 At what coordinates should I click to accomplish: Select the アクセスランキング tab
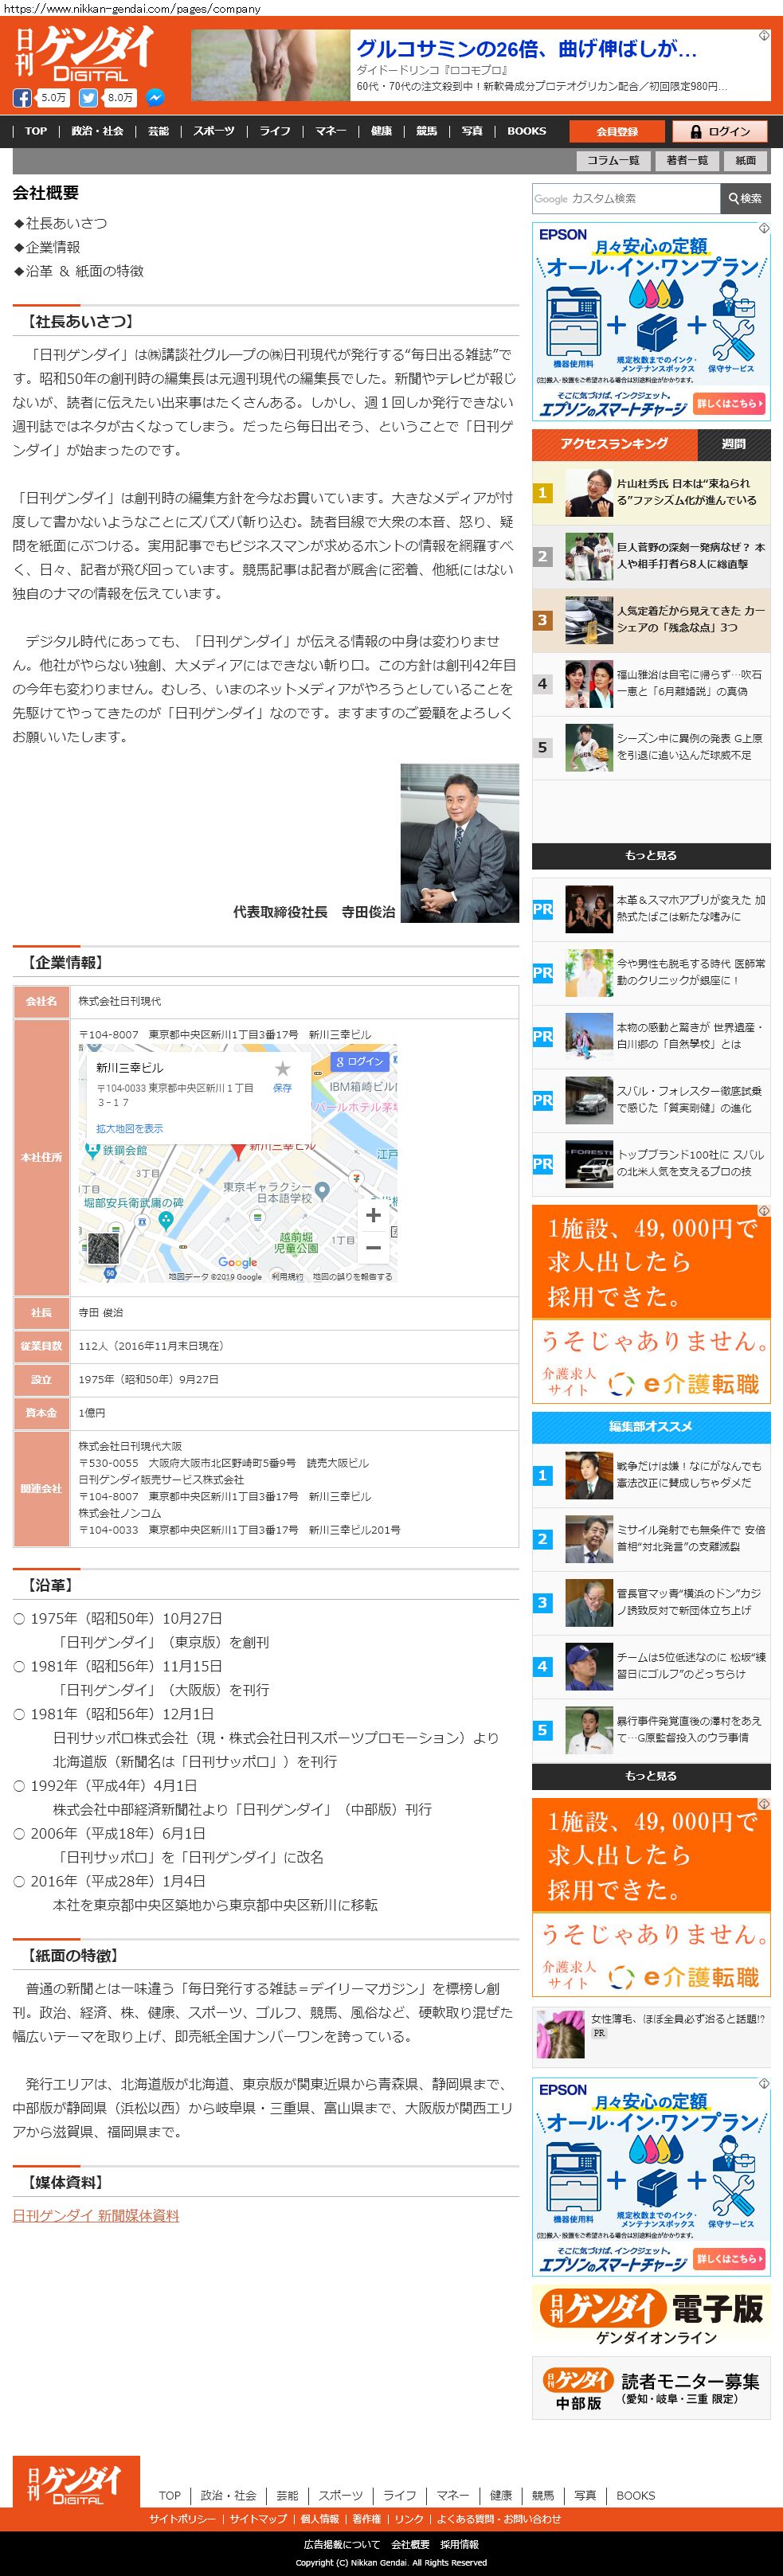pos(614,444)
